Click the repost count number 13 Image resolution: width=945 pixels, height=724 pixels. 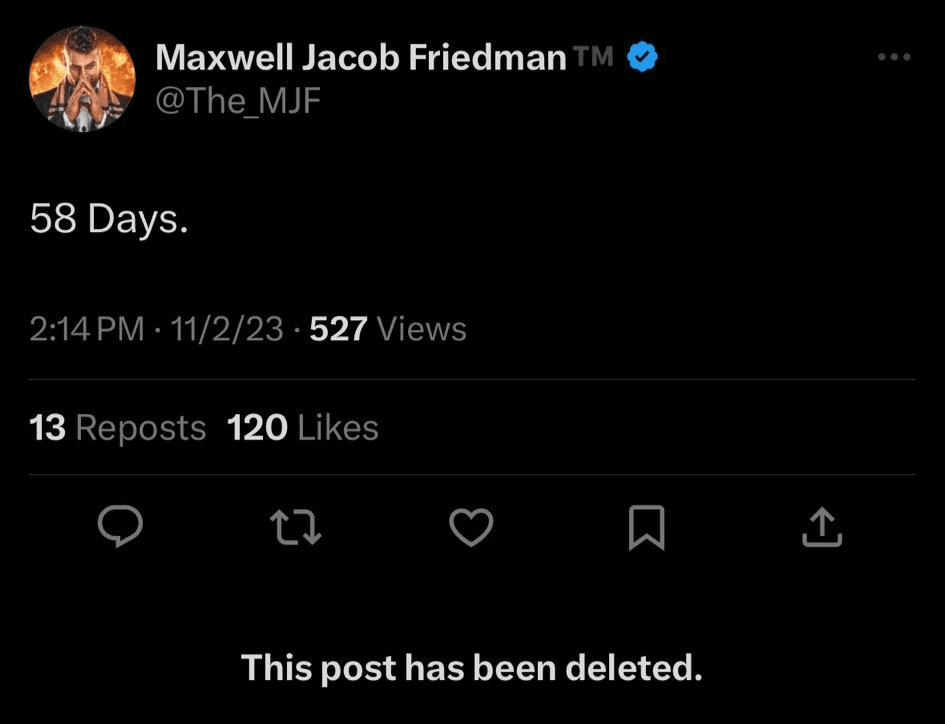coord(48,428)
